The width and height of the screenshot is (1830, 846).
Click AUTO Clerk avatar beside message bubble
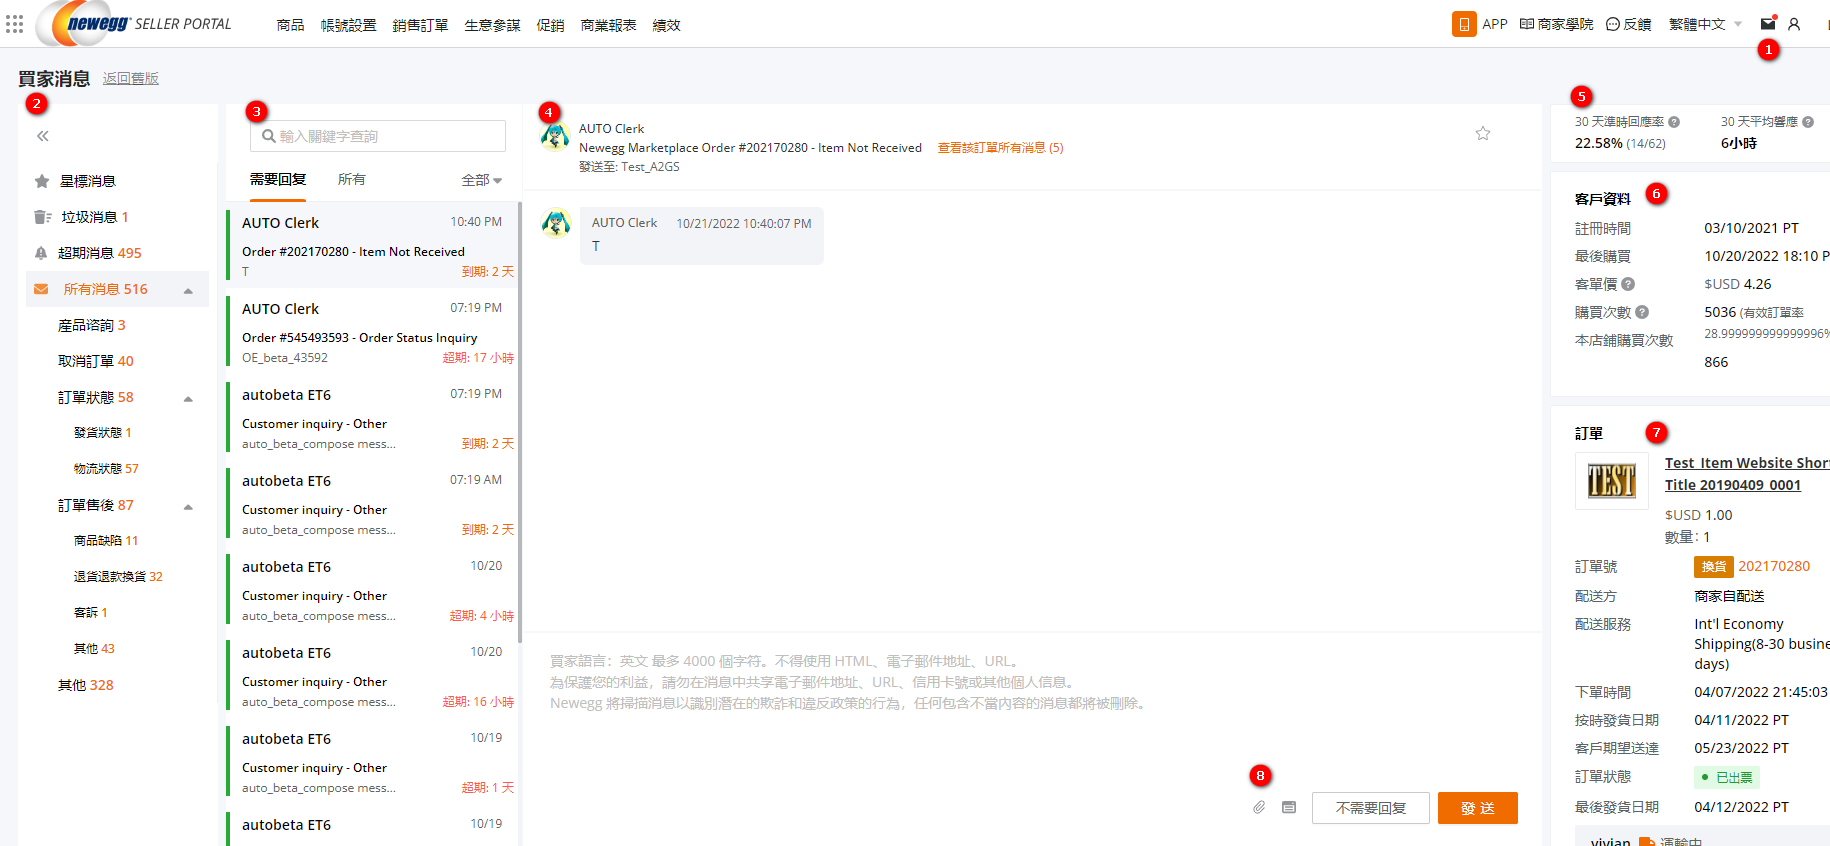(x=556, y=223)
